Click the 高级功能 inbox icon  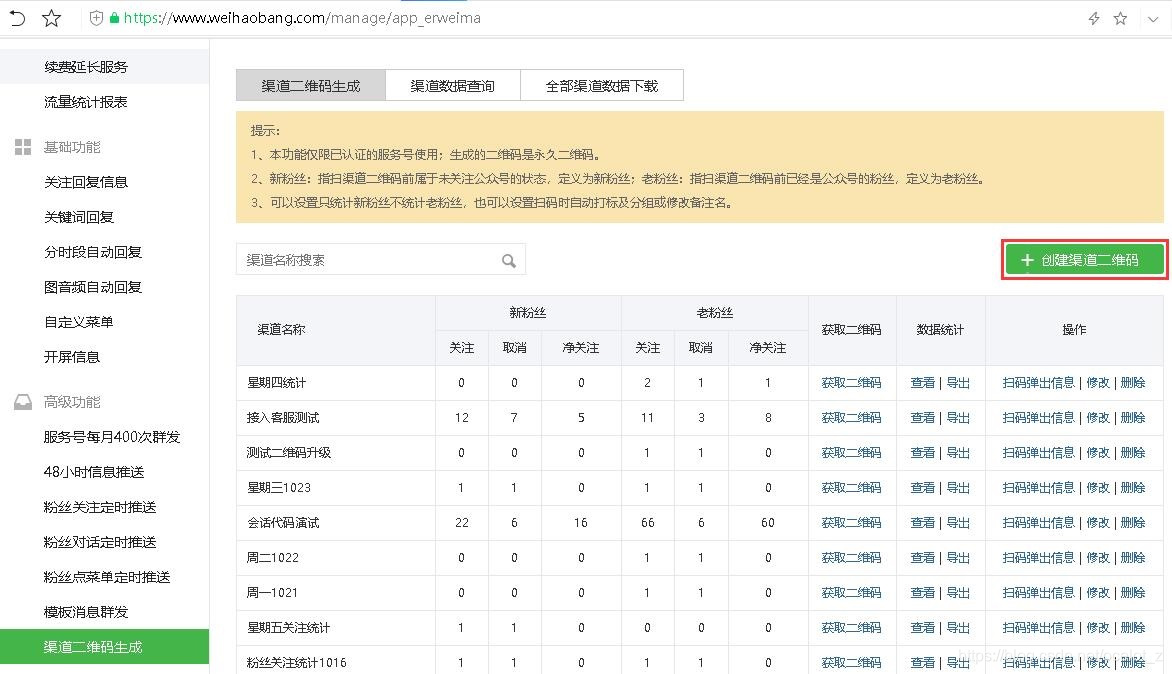(23, 402)
